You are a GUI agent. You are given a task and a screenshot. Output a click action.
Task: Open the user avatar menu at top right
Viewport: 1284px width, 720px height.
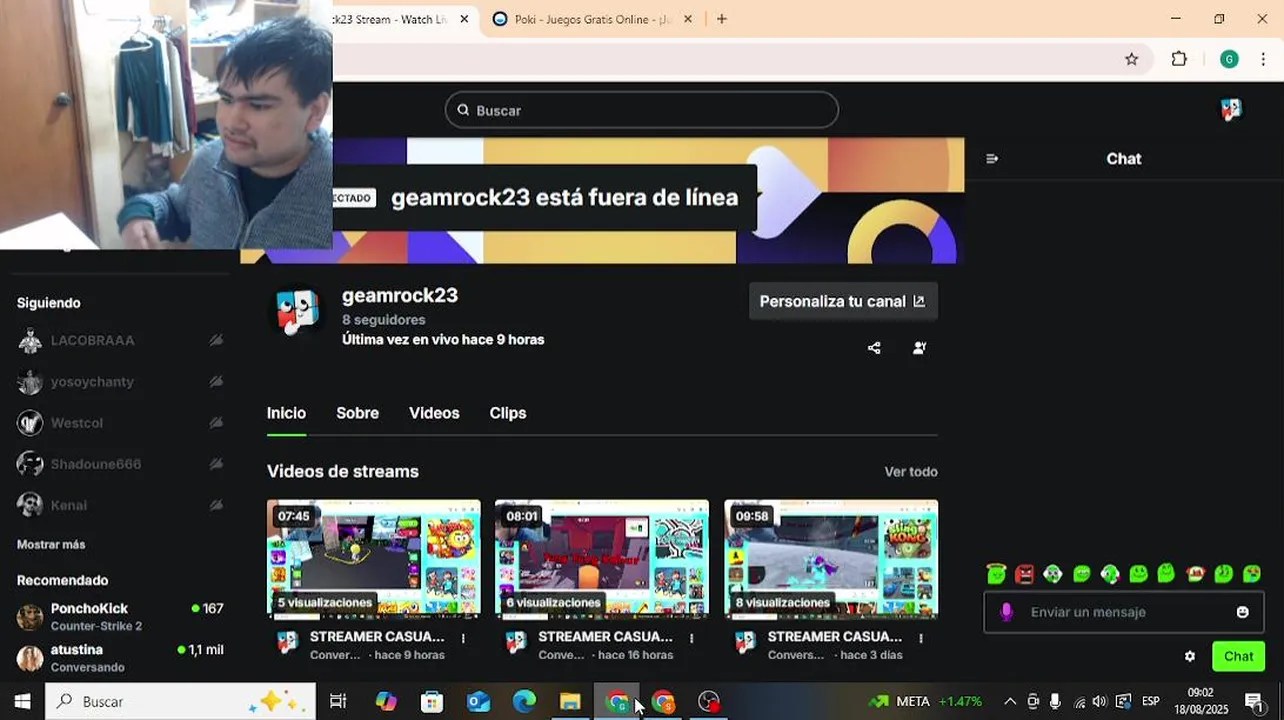pyautogui.click(x=1231, y=110)
